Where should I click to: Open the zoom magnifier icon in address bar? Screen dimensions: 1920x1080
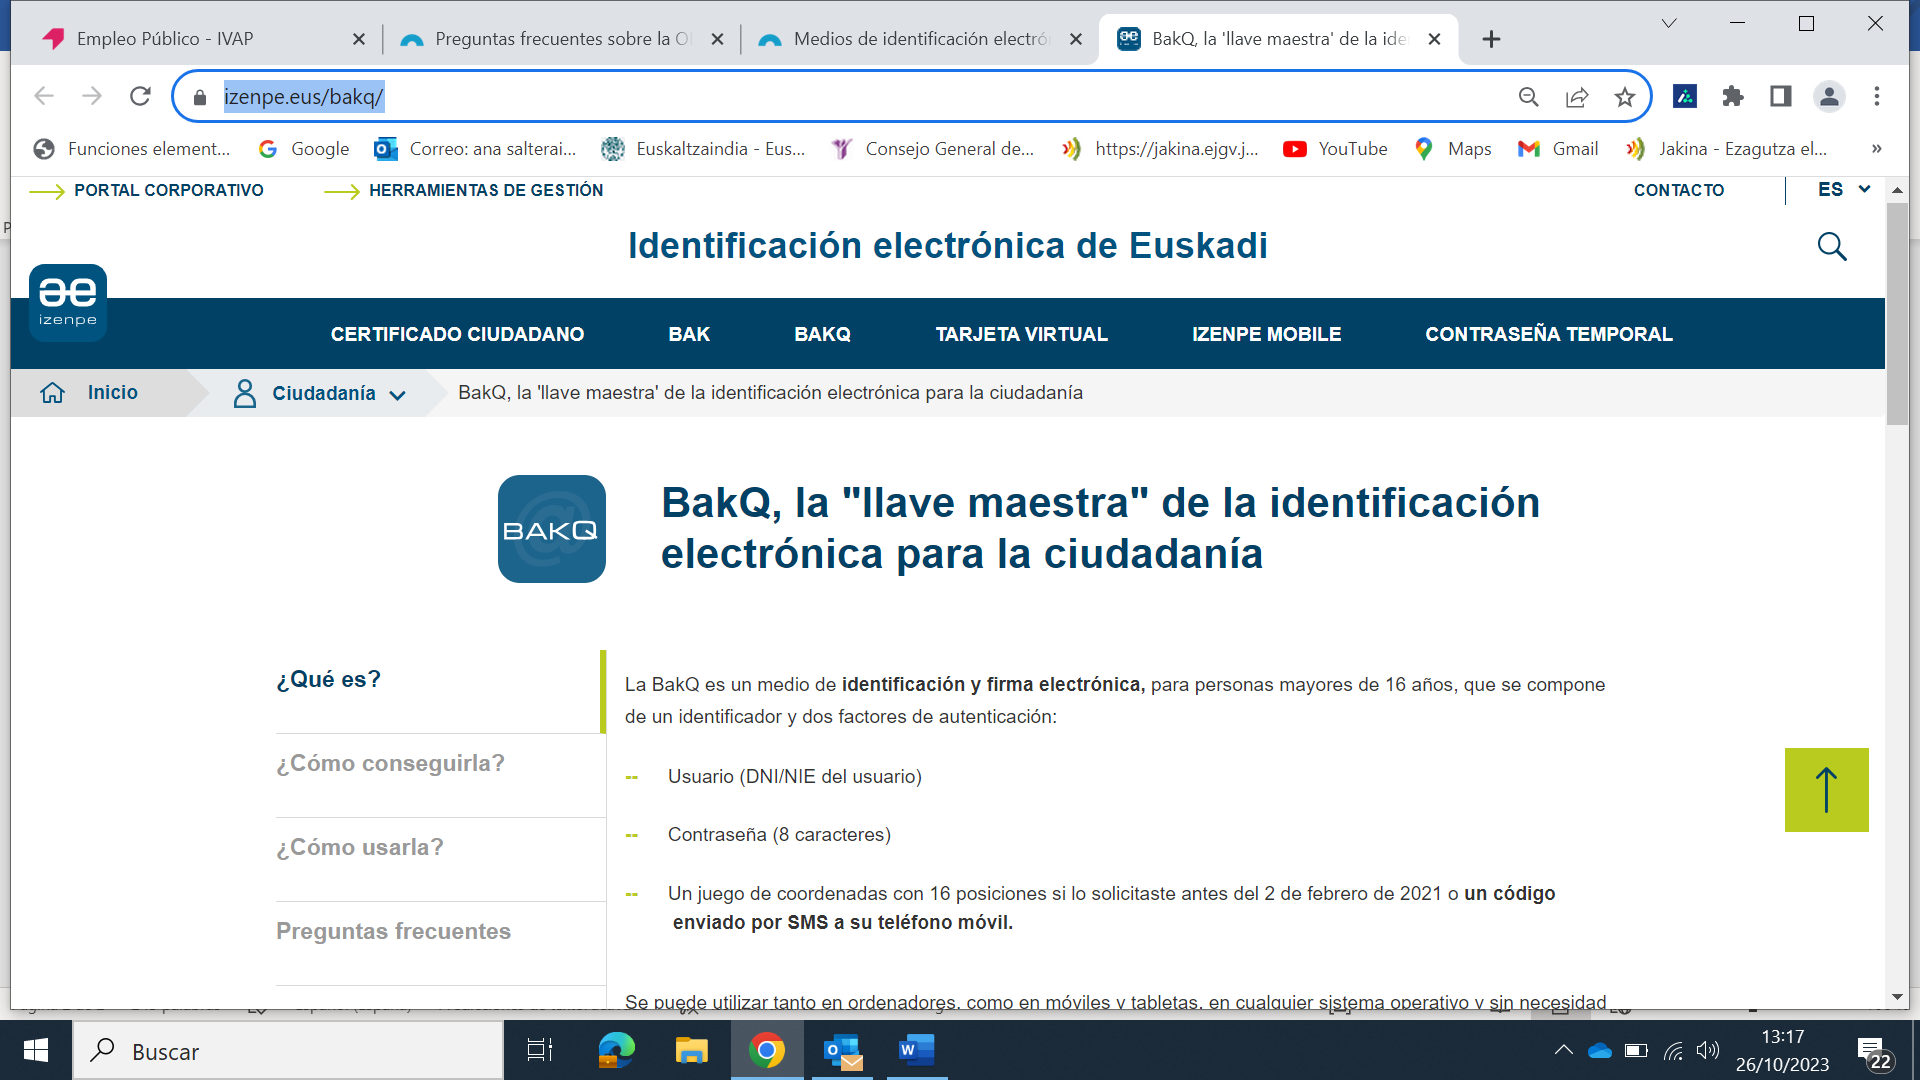(1528, 97)
